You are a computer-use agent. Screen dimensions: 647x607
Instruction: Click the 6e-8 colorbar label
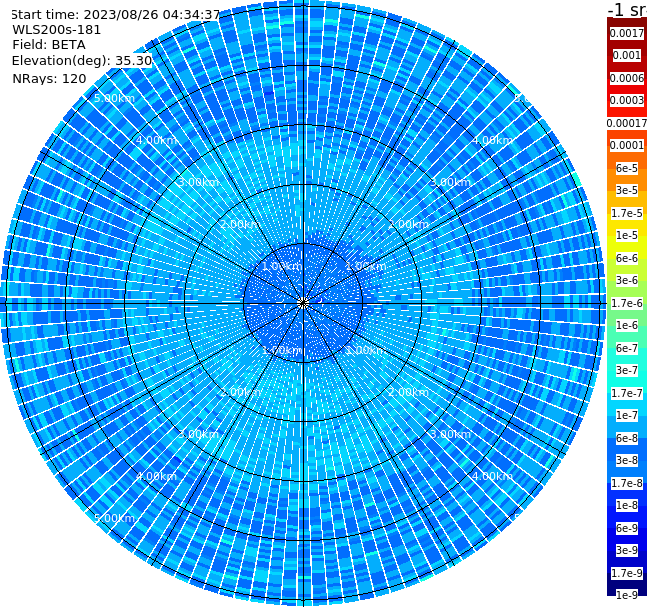[627, 438]
